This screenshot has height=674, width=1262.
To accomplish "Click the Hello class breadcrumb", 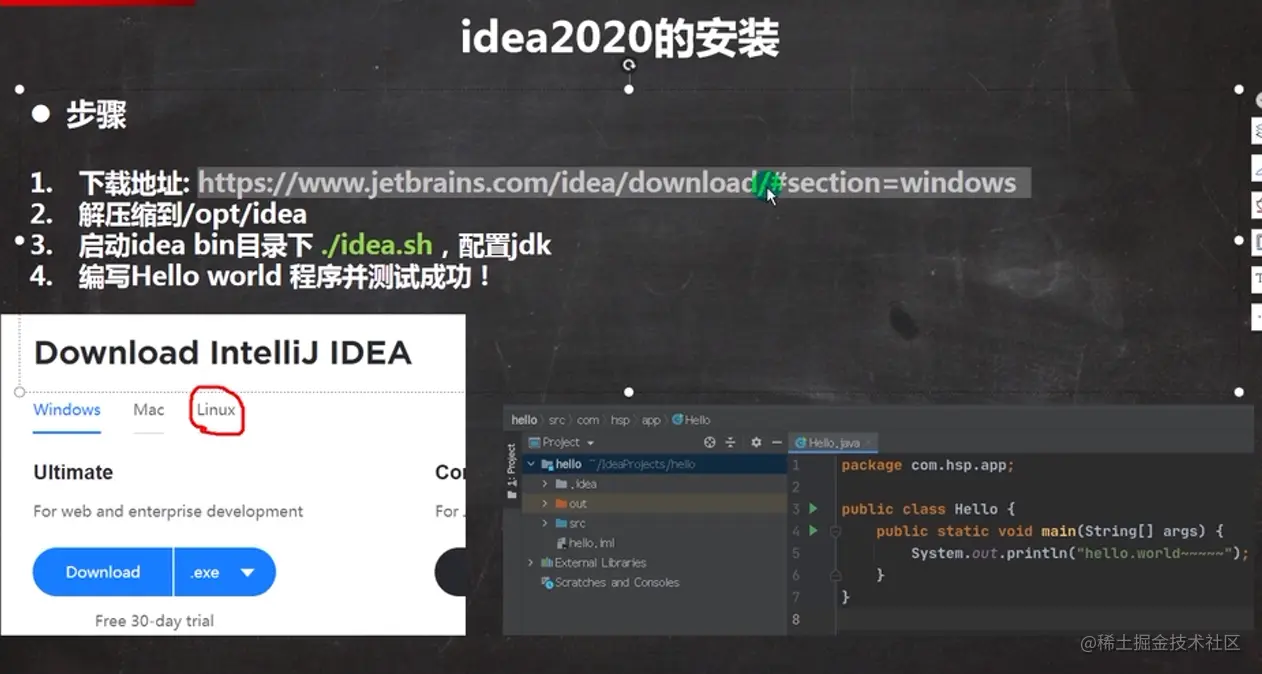I will click(x=692, y=420).
